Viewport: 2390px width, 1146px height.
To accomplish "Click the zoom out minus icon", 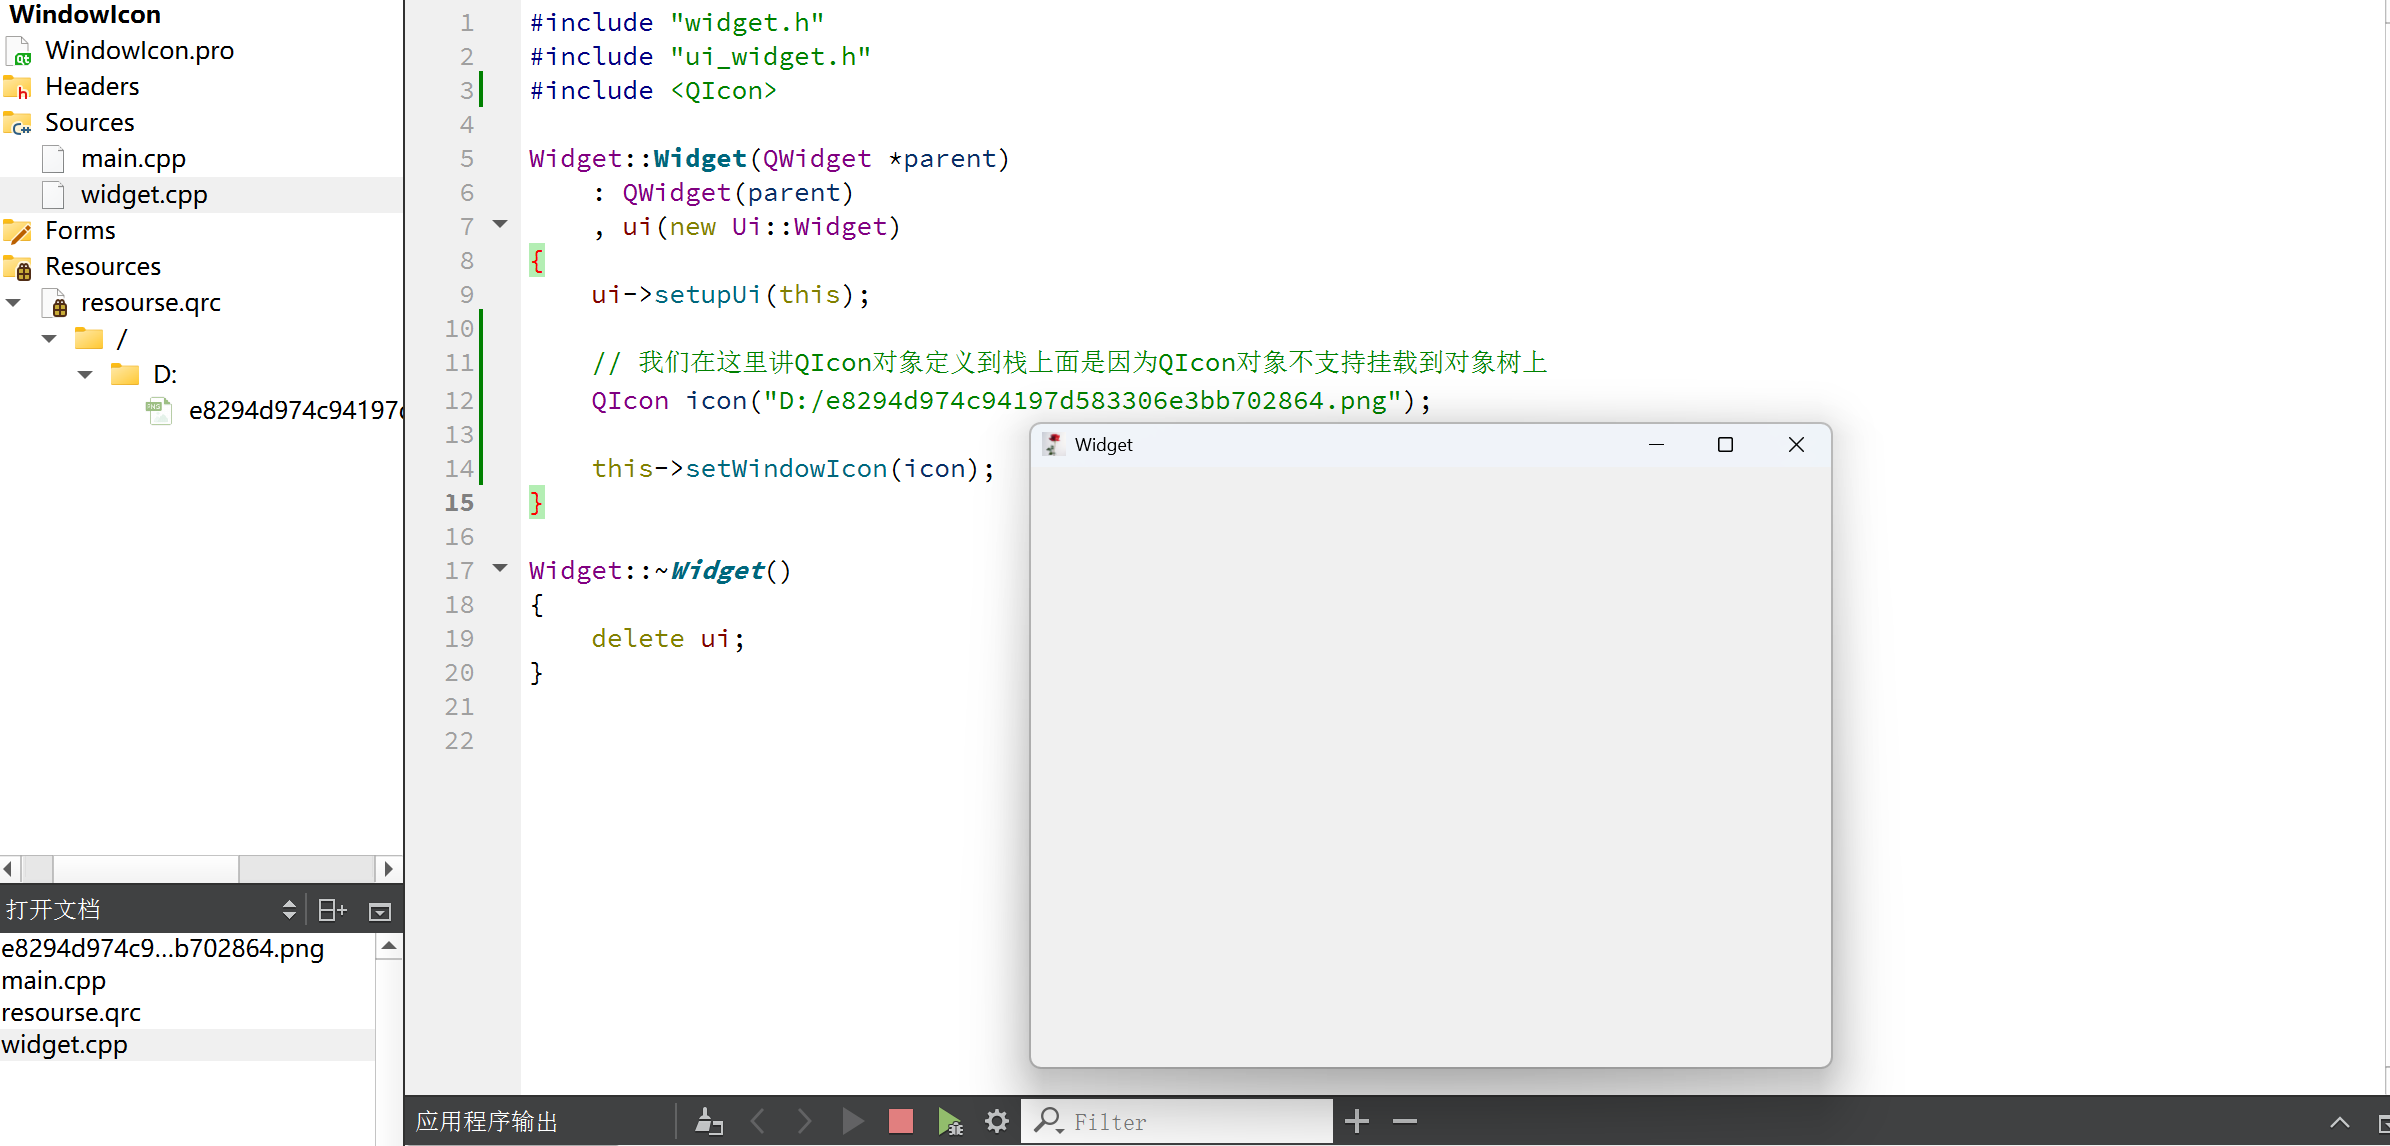I will click(x=1404, y=1121).
